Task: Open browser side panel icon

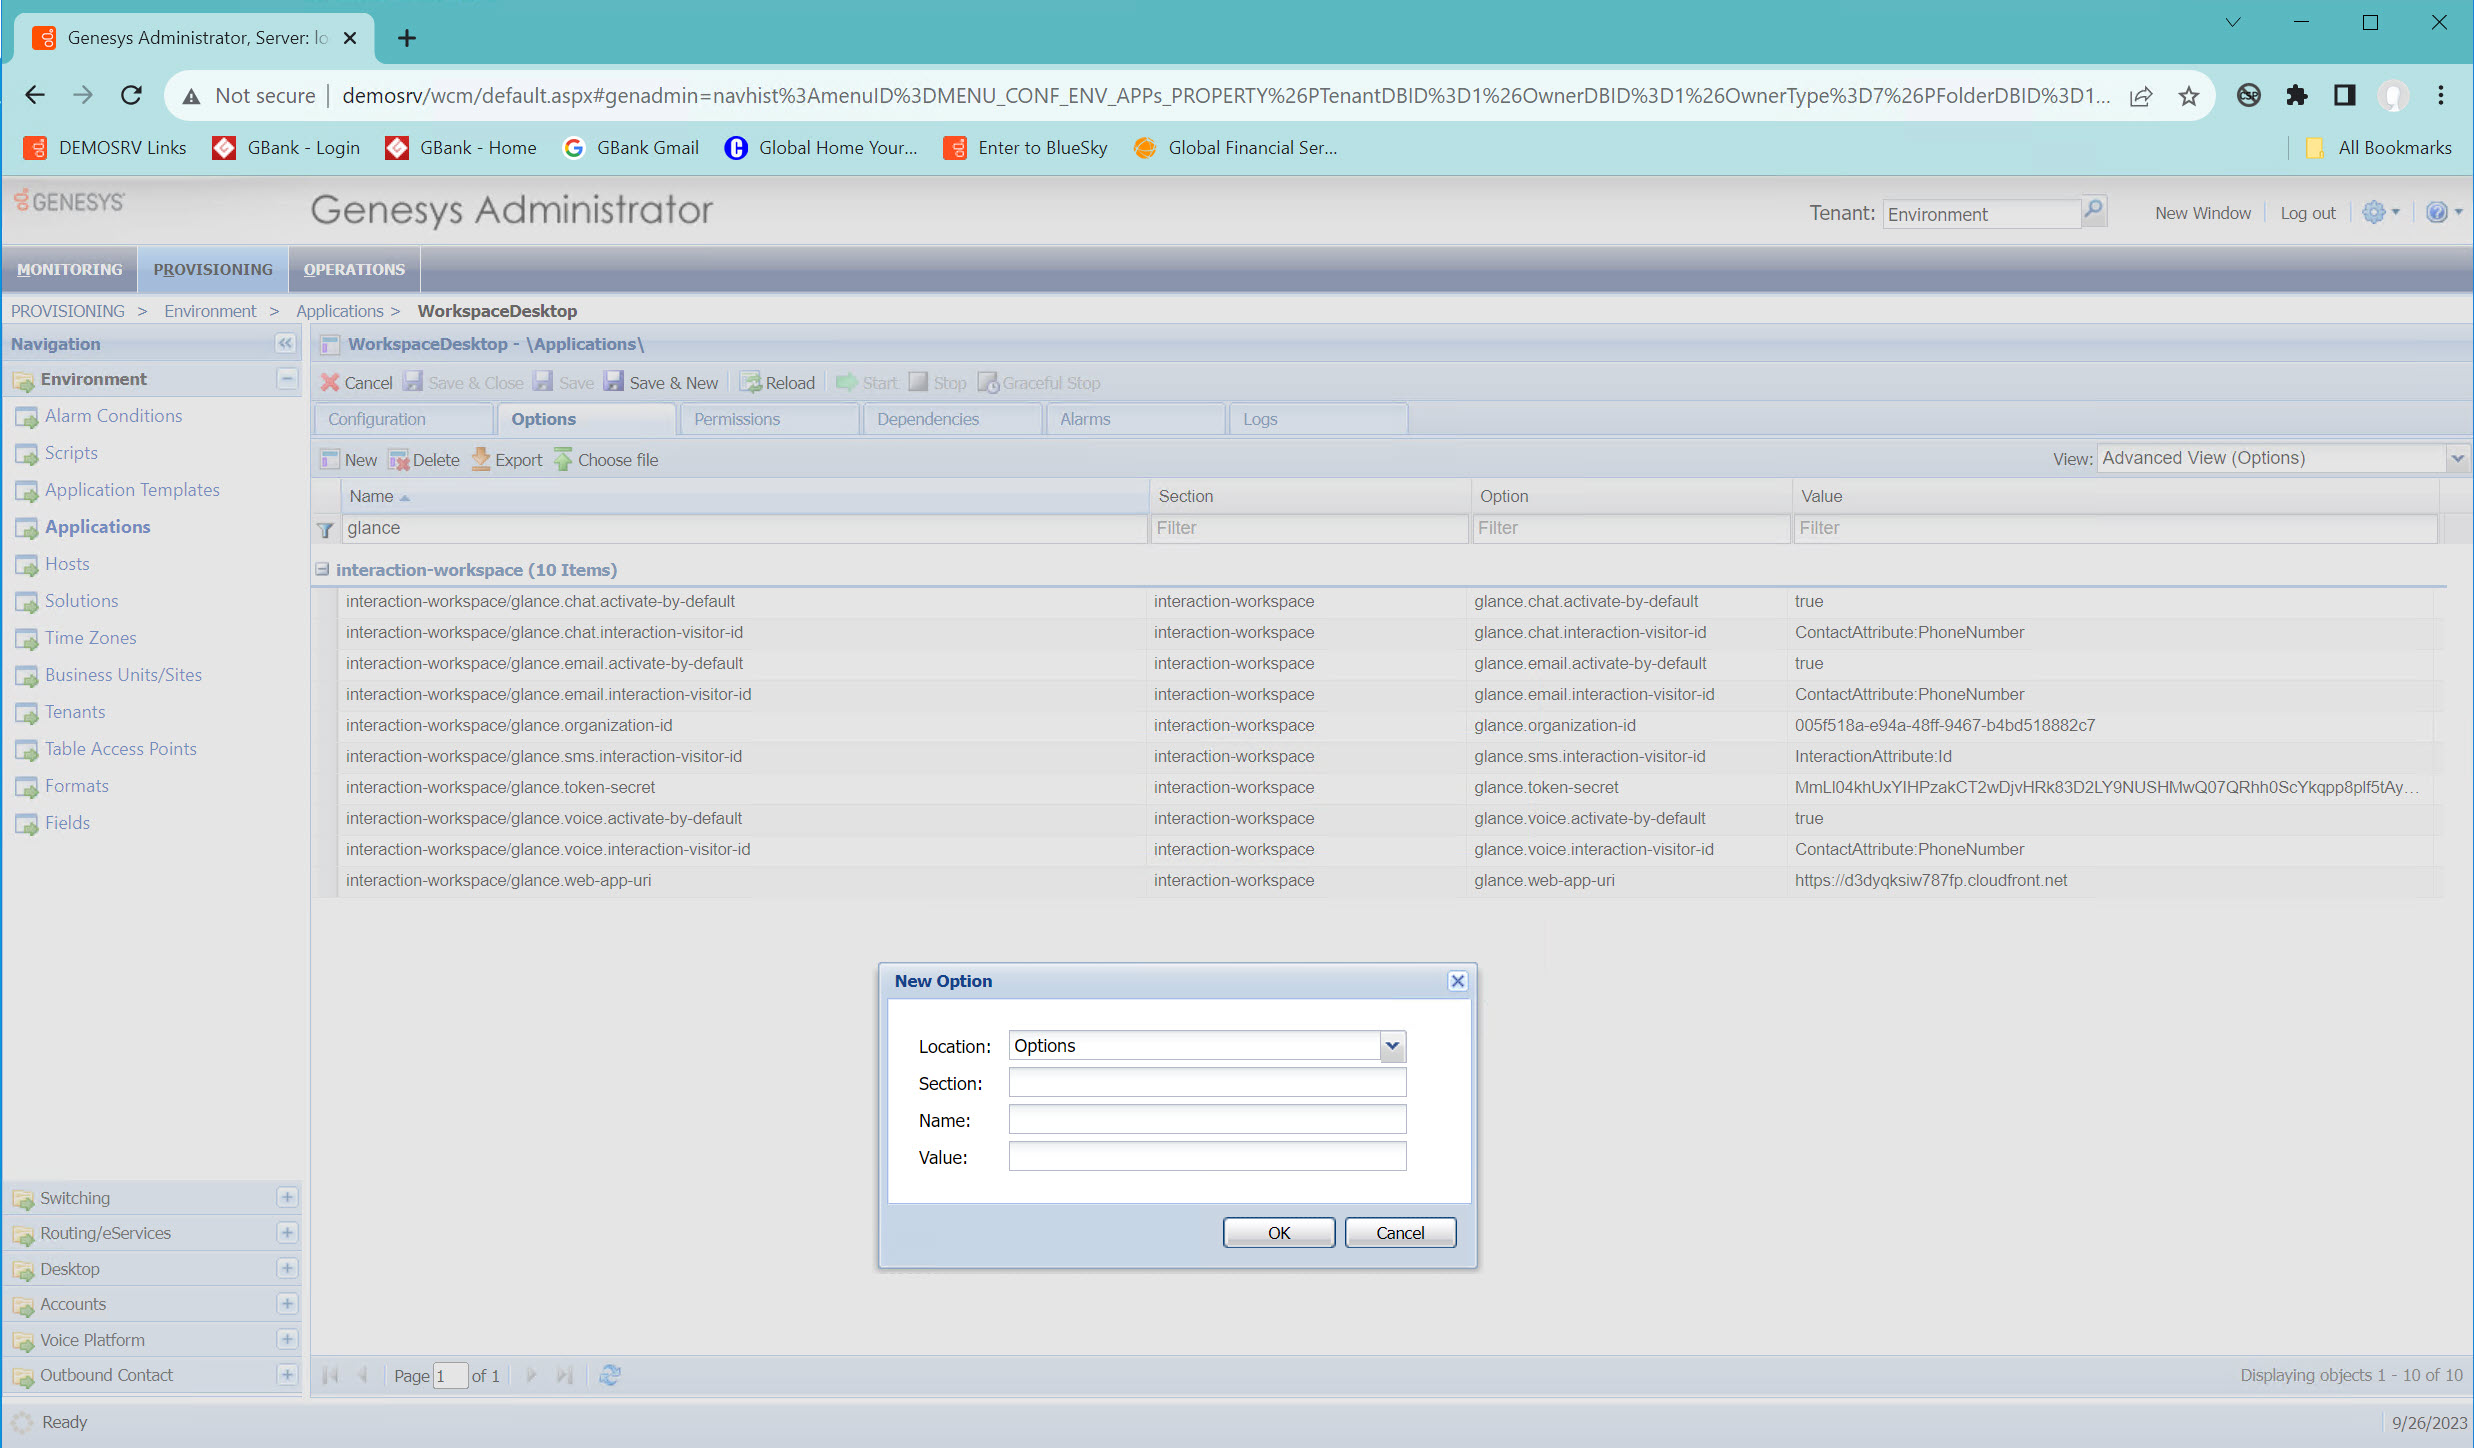Action: (2345, 95)
